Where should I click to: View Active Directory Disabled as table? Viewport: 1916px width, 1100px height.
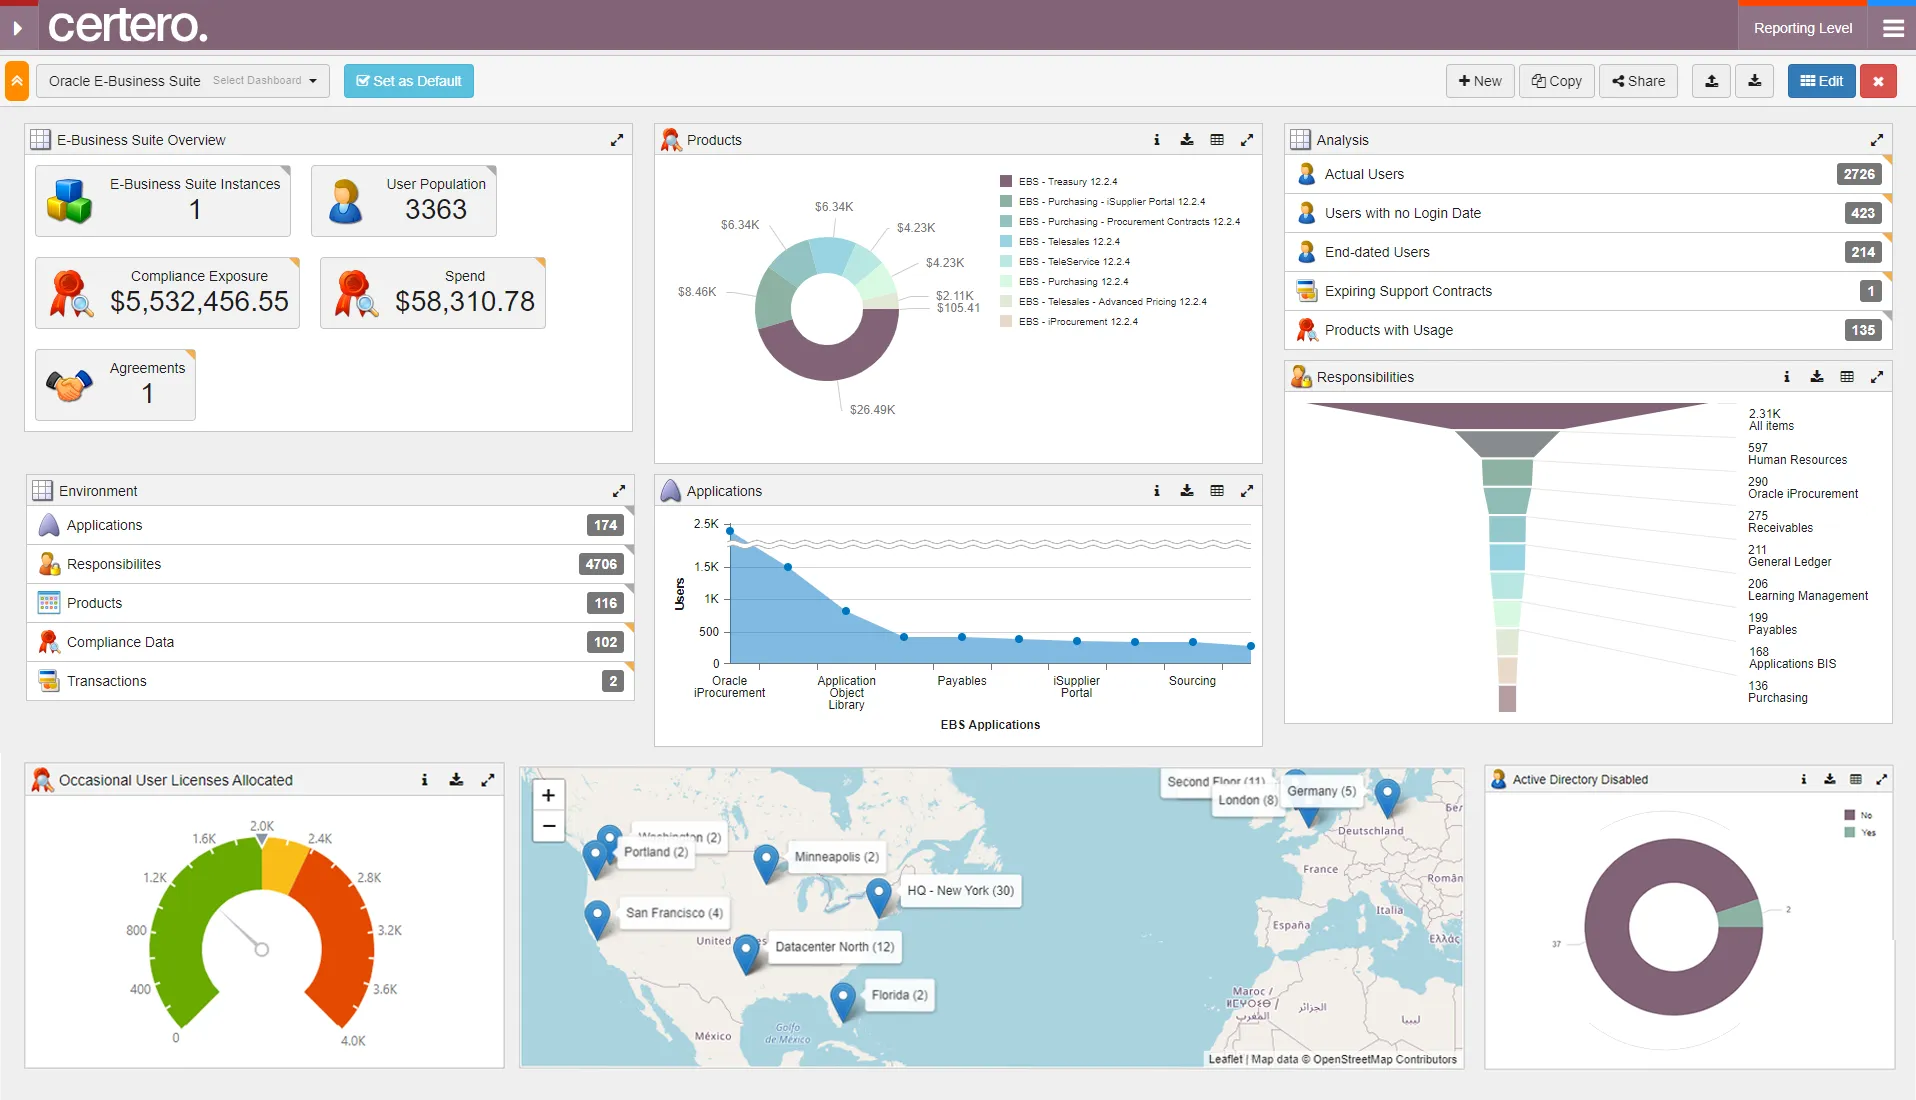pos(1856,779)
